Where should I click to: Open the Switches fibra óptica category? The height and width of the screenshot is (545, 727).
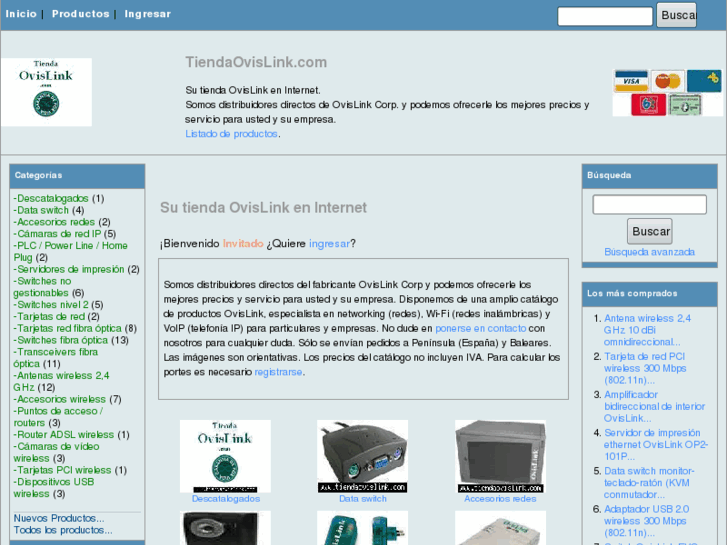pos(63,340)
